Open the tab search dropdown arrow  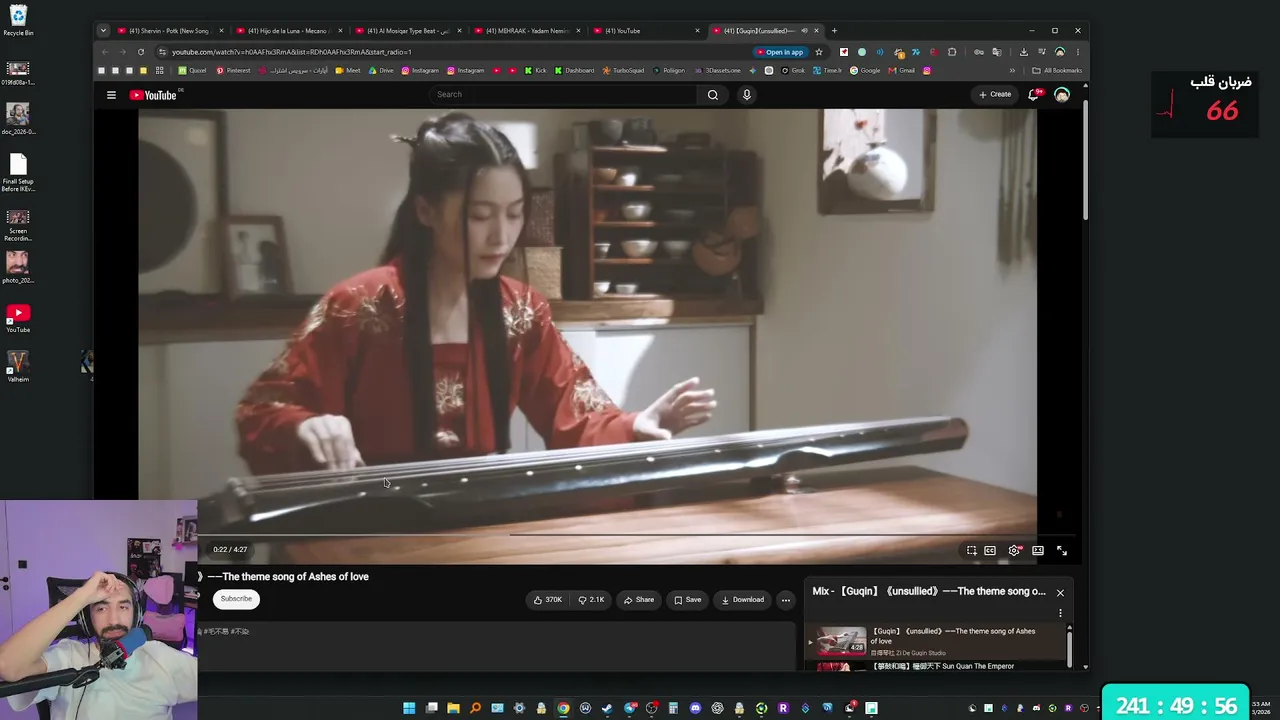(x=102, y=31)
